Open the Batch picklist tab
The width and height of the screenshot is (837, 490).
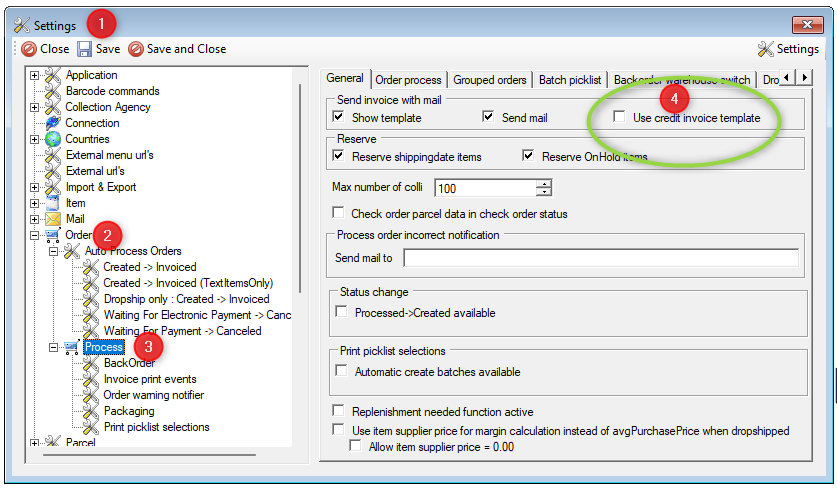[570, 80]
